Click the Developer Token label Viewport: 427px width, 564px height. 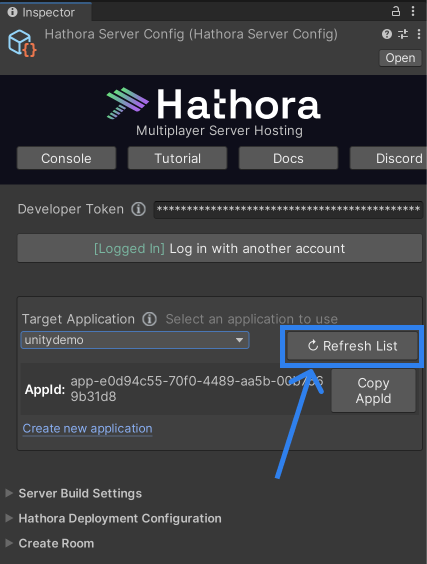tap(71, 209)
